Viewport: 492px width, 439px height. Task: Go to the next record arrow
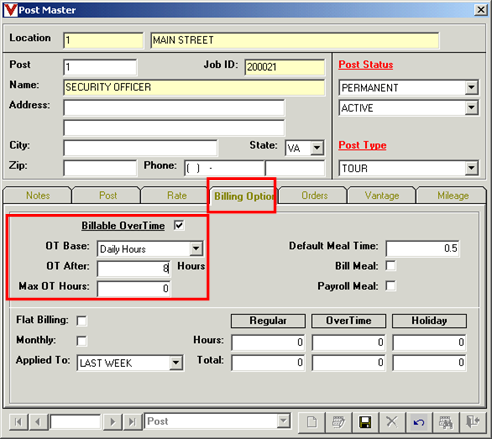pyautogui.click(x=113, y=422)
